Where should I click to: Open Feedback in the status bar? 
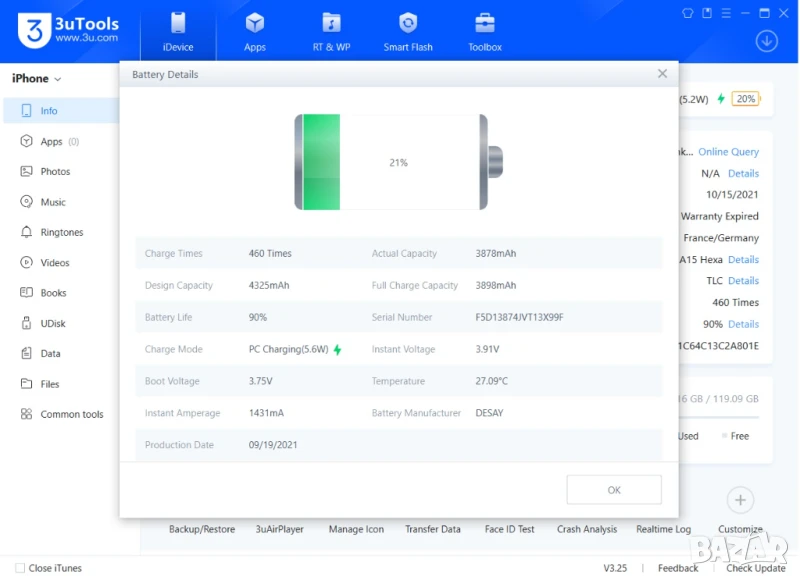pyautogui.click(x=678, y=568)
